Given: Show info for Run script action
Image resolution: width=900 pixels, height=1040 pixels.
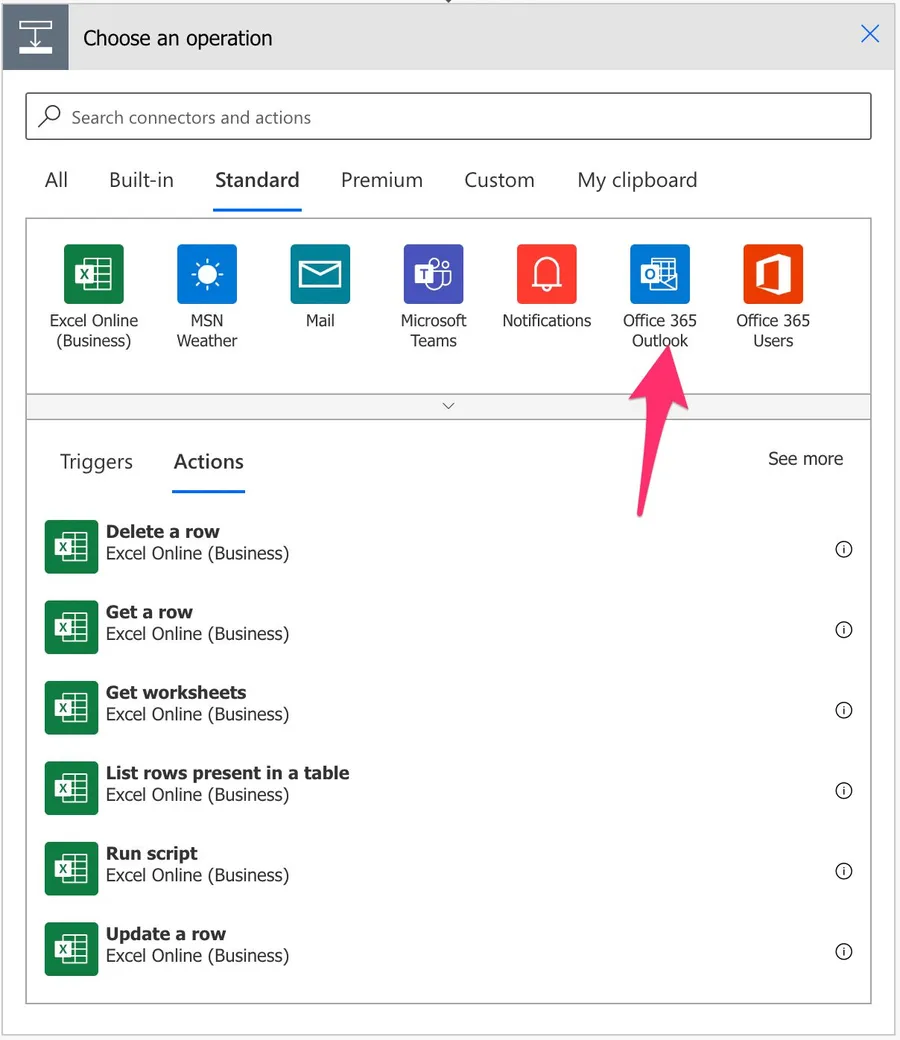Looking at the screenshot, I should [x=844, y=871].
